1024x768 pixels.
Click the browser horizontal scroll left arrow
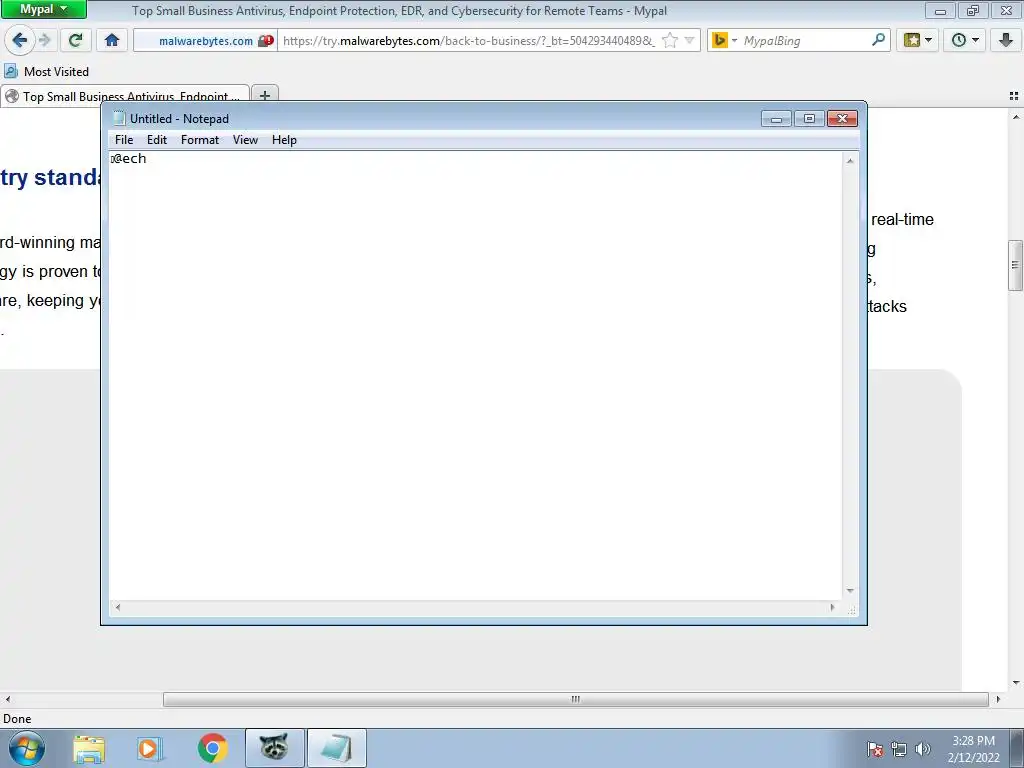click(7, 699)
